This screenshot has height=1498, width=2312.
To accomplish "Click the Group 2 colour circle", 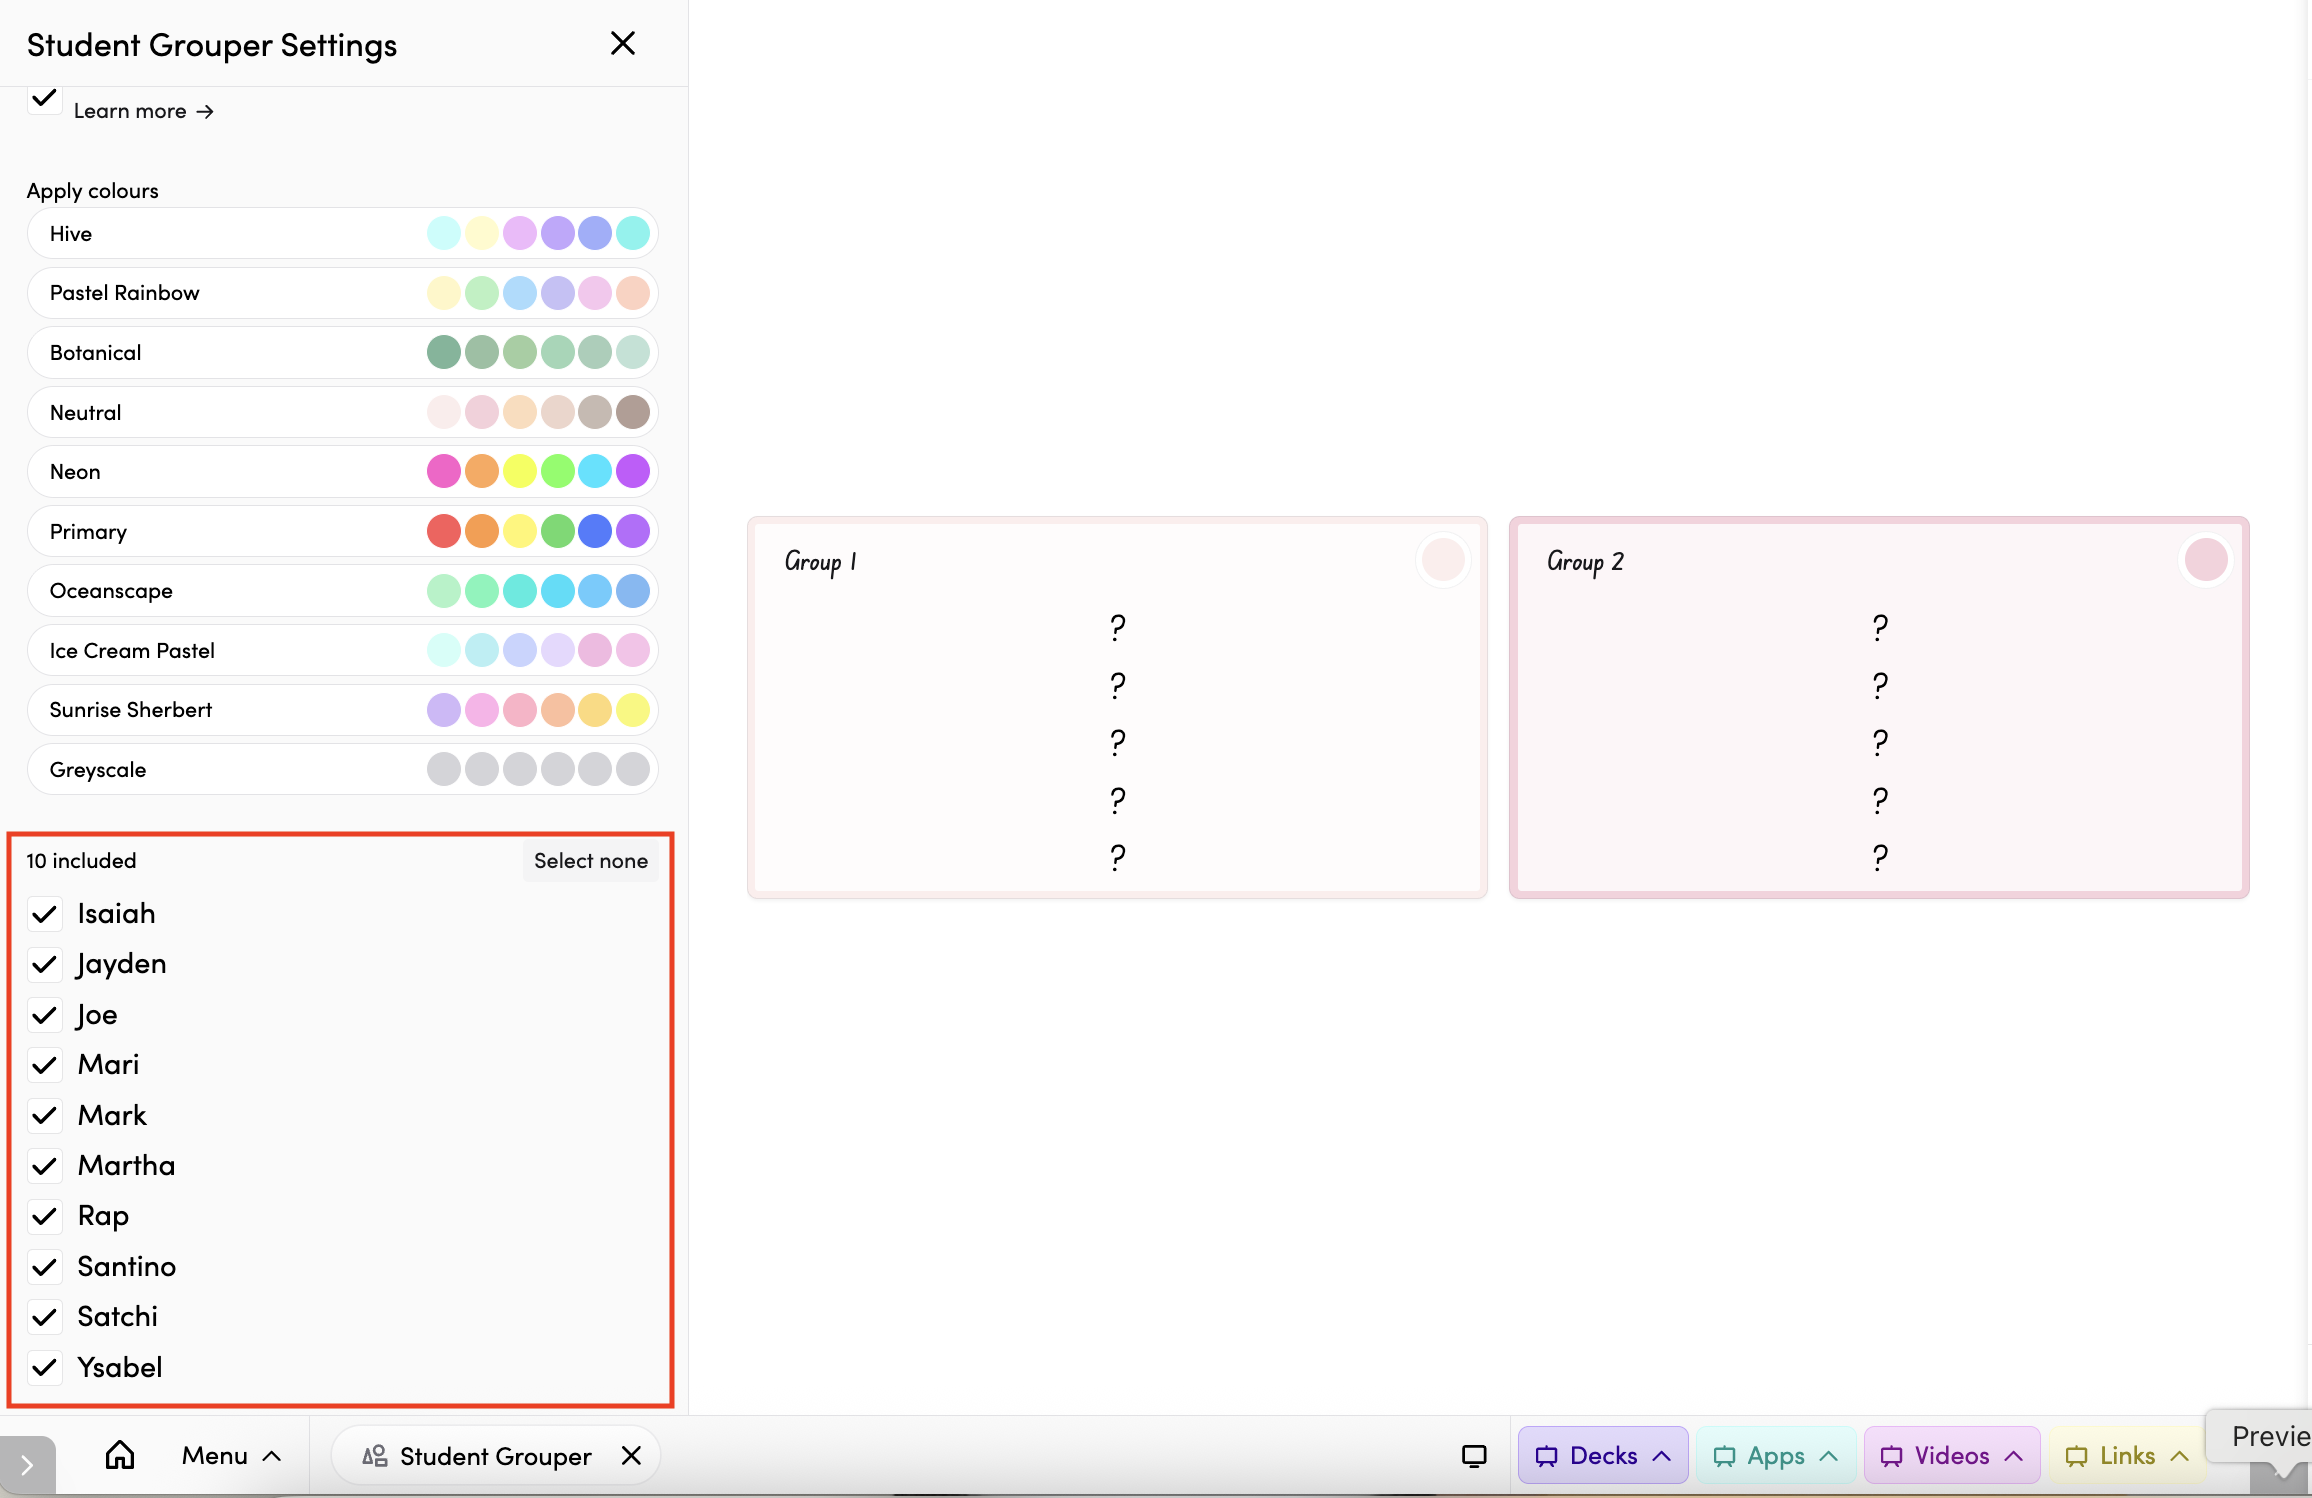I will (2205, 560).
